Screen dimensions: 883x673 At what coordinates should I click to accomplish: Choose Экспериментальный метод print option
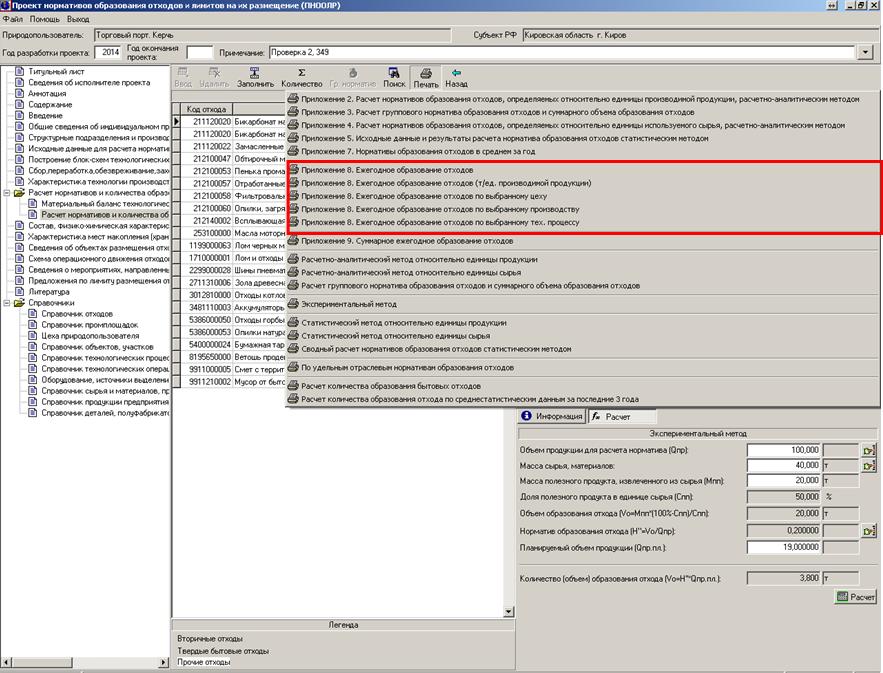point(349,303)
